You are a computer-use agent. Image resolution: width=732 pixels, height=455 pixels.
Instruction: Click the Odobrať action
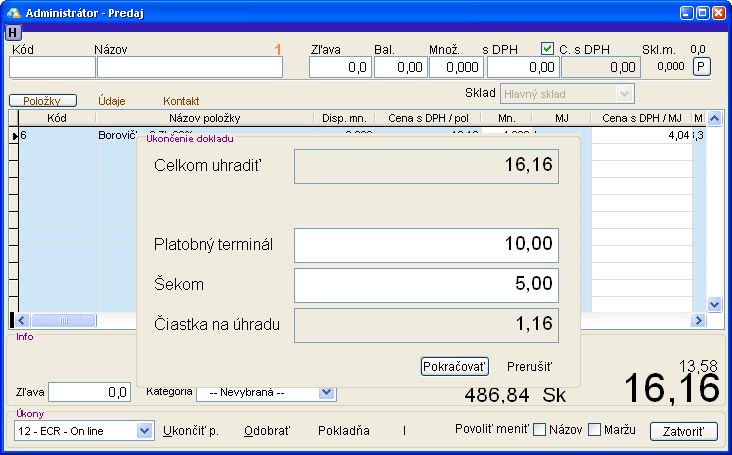click(x=267, y=431)
